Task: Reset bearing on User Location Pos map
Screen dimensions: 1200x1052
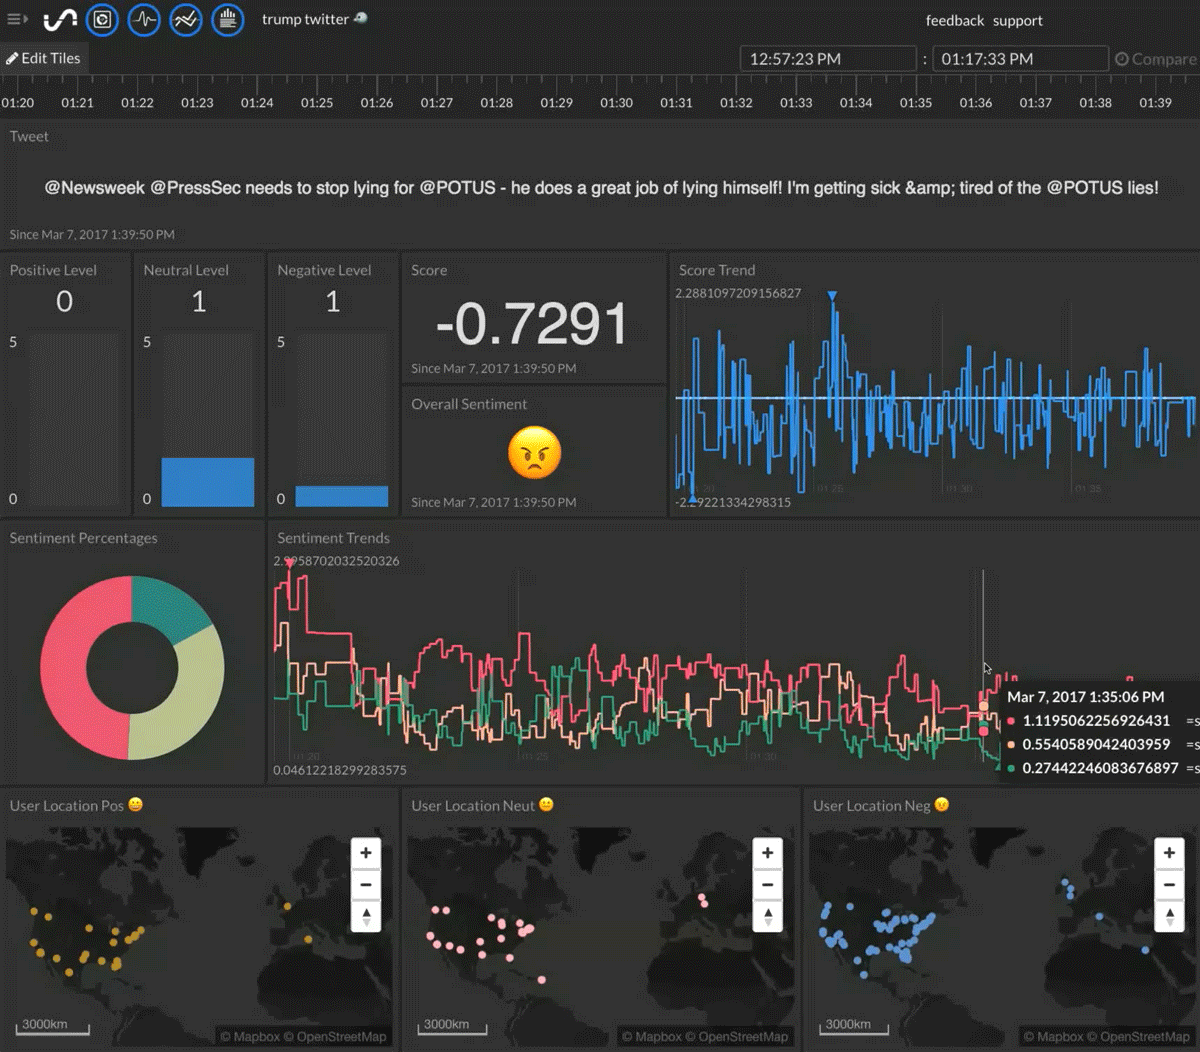Action: (x=366, y=915)
